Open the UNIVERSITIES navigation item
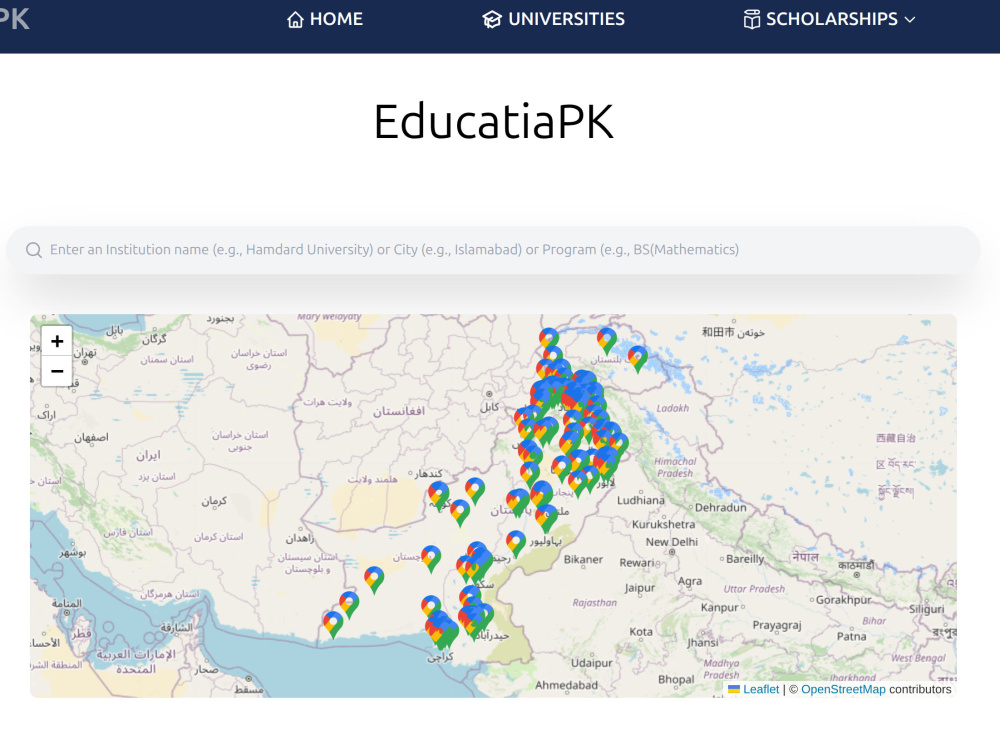This screenshot has height=750, width=1000. 553,19
